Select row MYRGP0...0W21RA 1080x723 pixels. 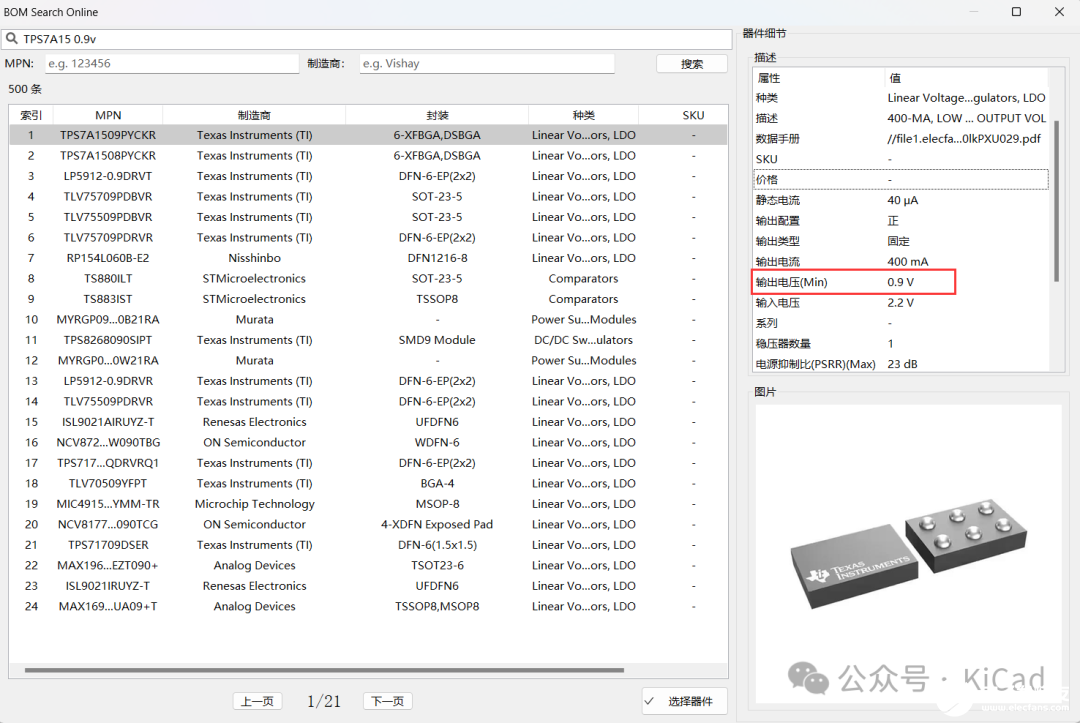(368, 360)
